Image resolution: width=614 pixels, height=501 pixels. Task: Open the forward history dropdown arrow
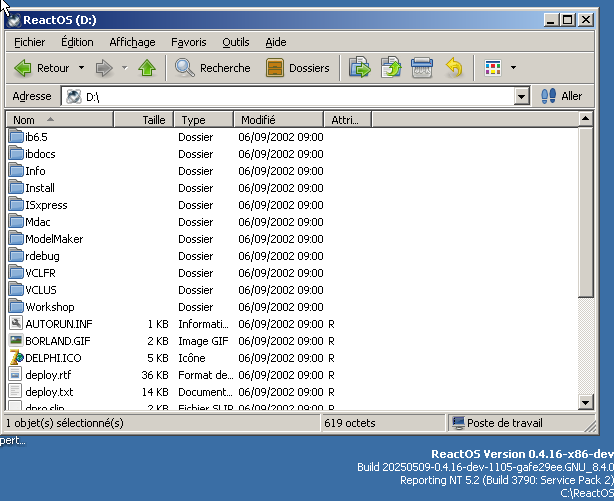coord(125,68)
